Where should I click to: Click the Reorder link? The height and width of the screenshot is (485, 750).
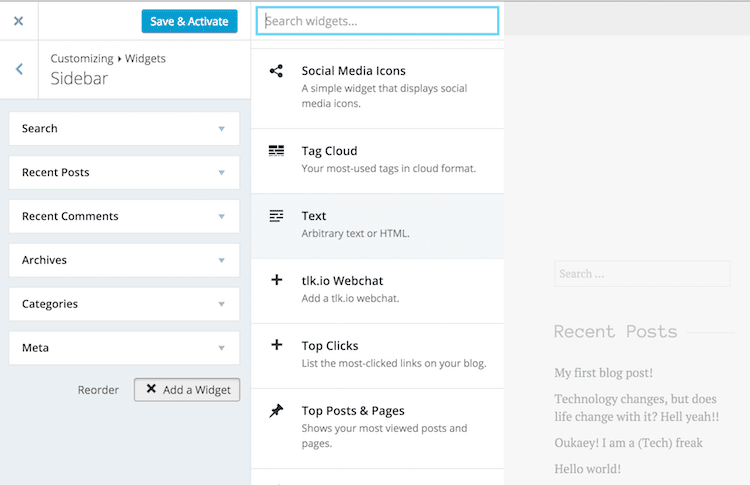98,390
